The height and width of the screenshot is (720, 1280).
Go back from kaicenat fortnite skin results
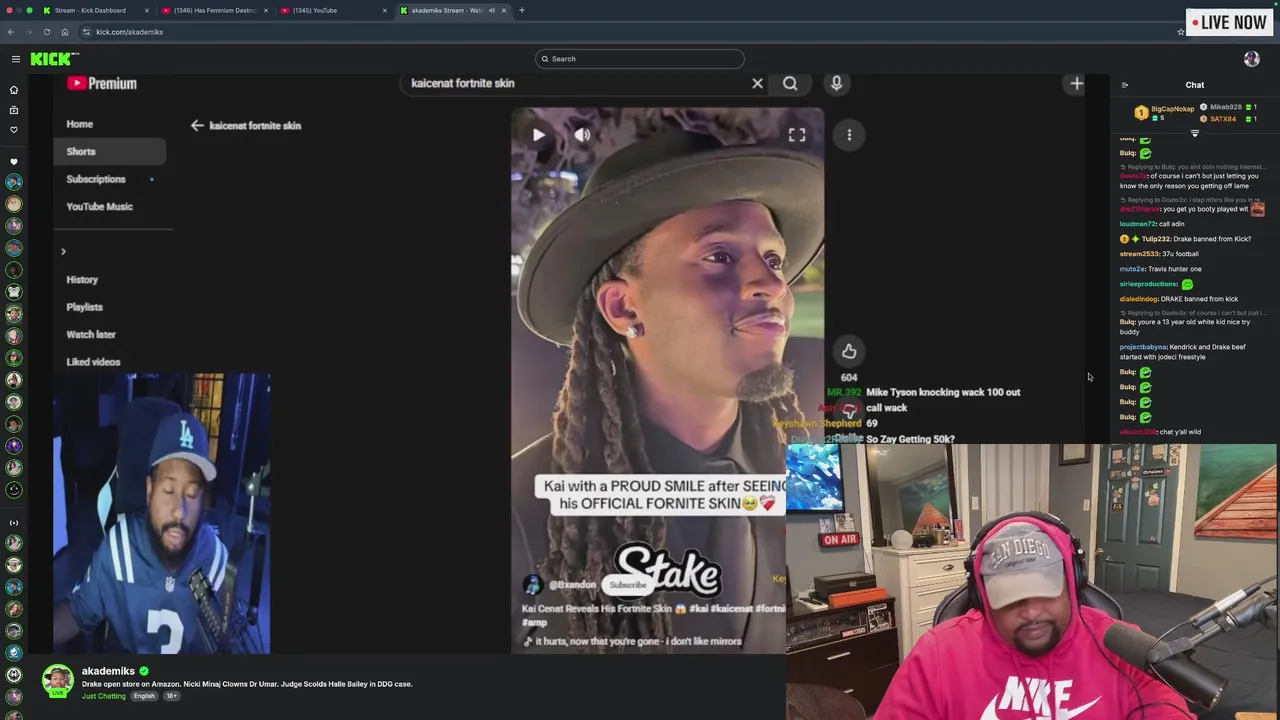click(197, 126)
